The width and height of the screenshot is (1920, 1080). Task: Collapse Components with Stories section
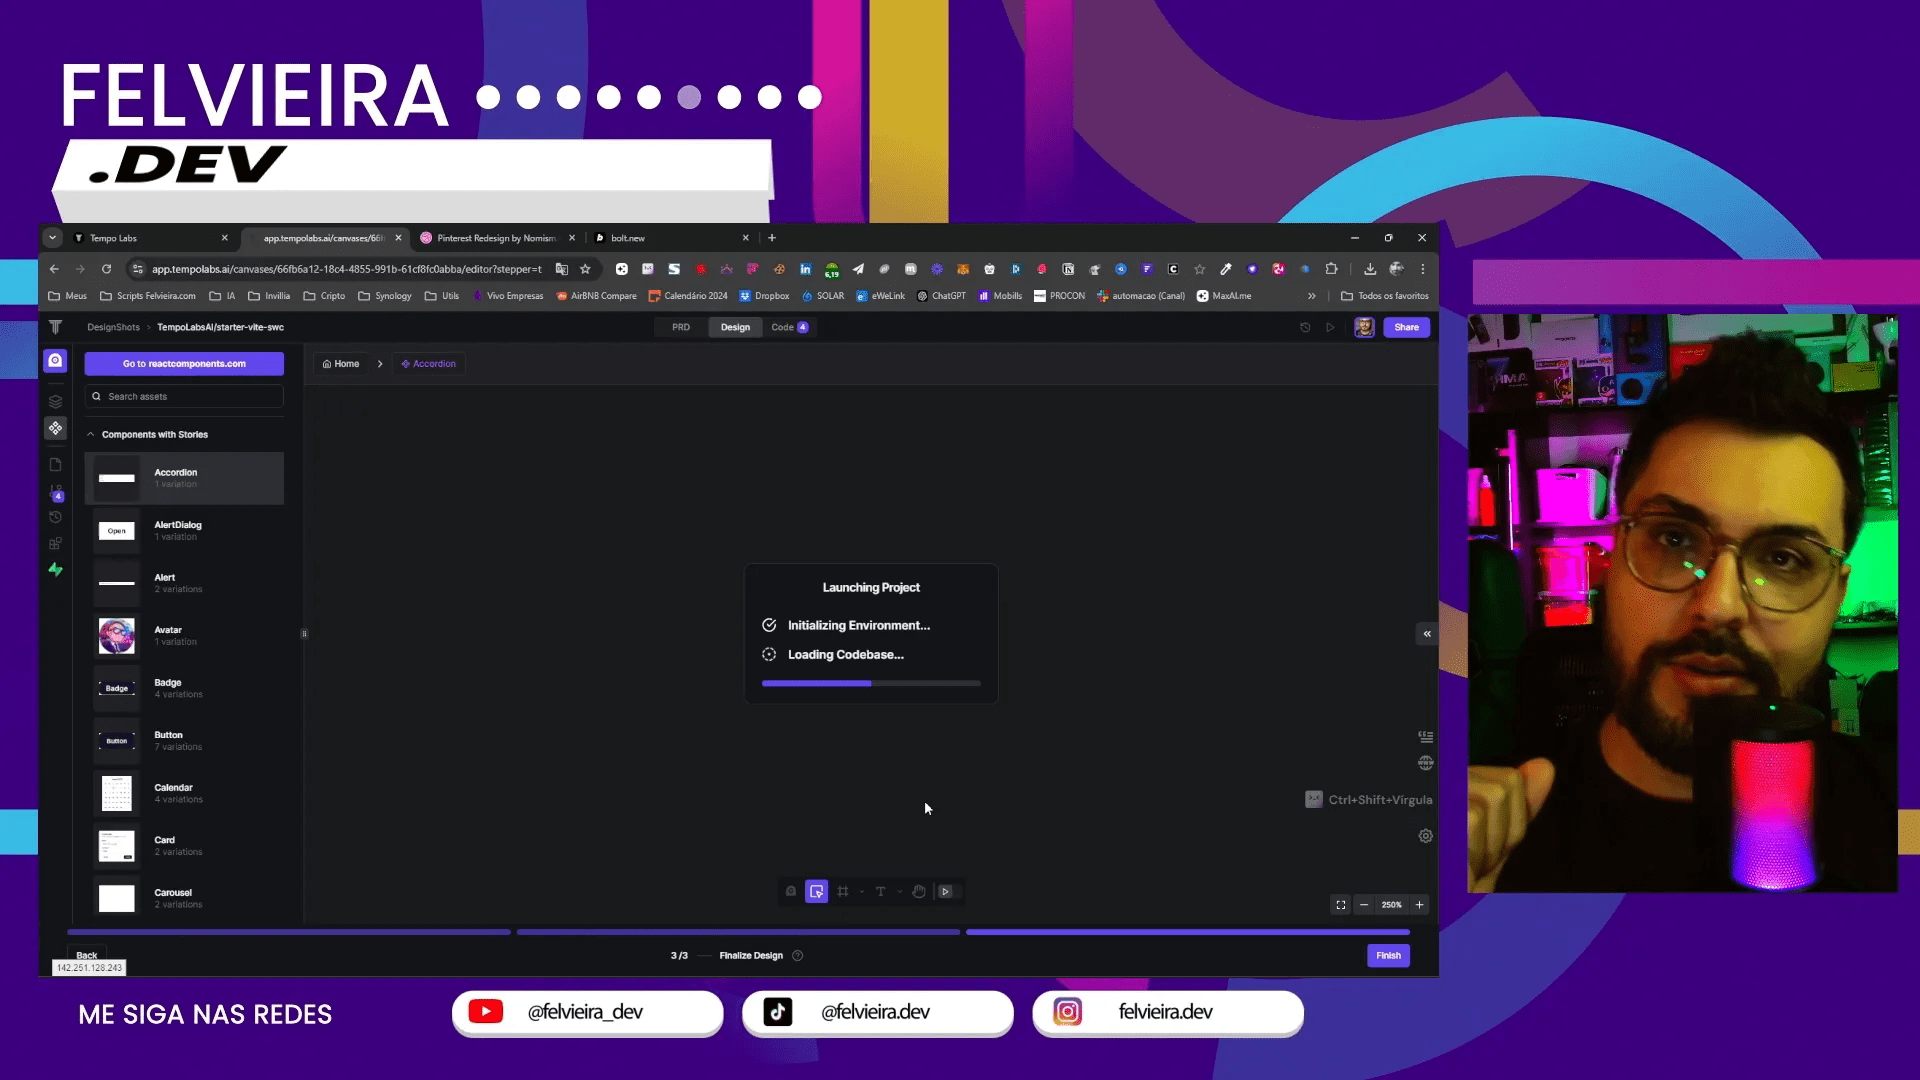pos(91,435)
